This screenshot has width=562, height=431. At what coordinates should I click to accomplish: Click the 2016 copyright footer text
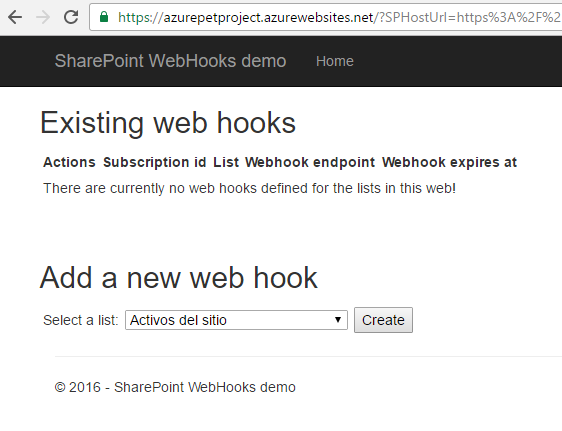(175, 387)
